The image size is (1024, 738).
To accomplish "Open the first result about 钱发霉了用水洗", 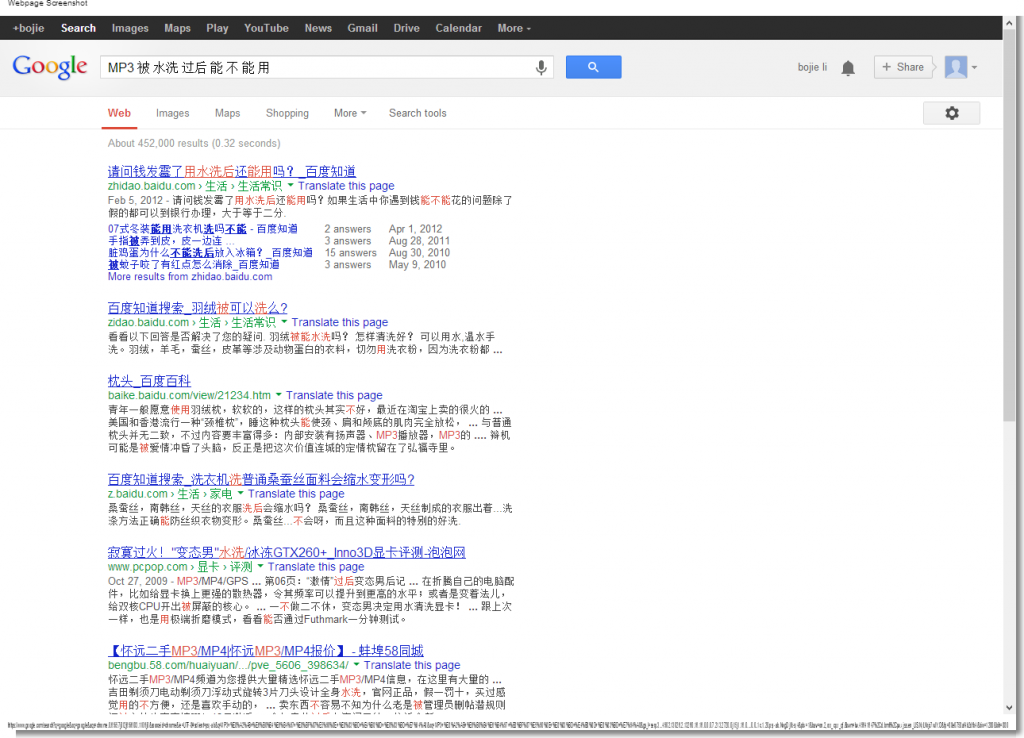I will (x=232, y=171).
